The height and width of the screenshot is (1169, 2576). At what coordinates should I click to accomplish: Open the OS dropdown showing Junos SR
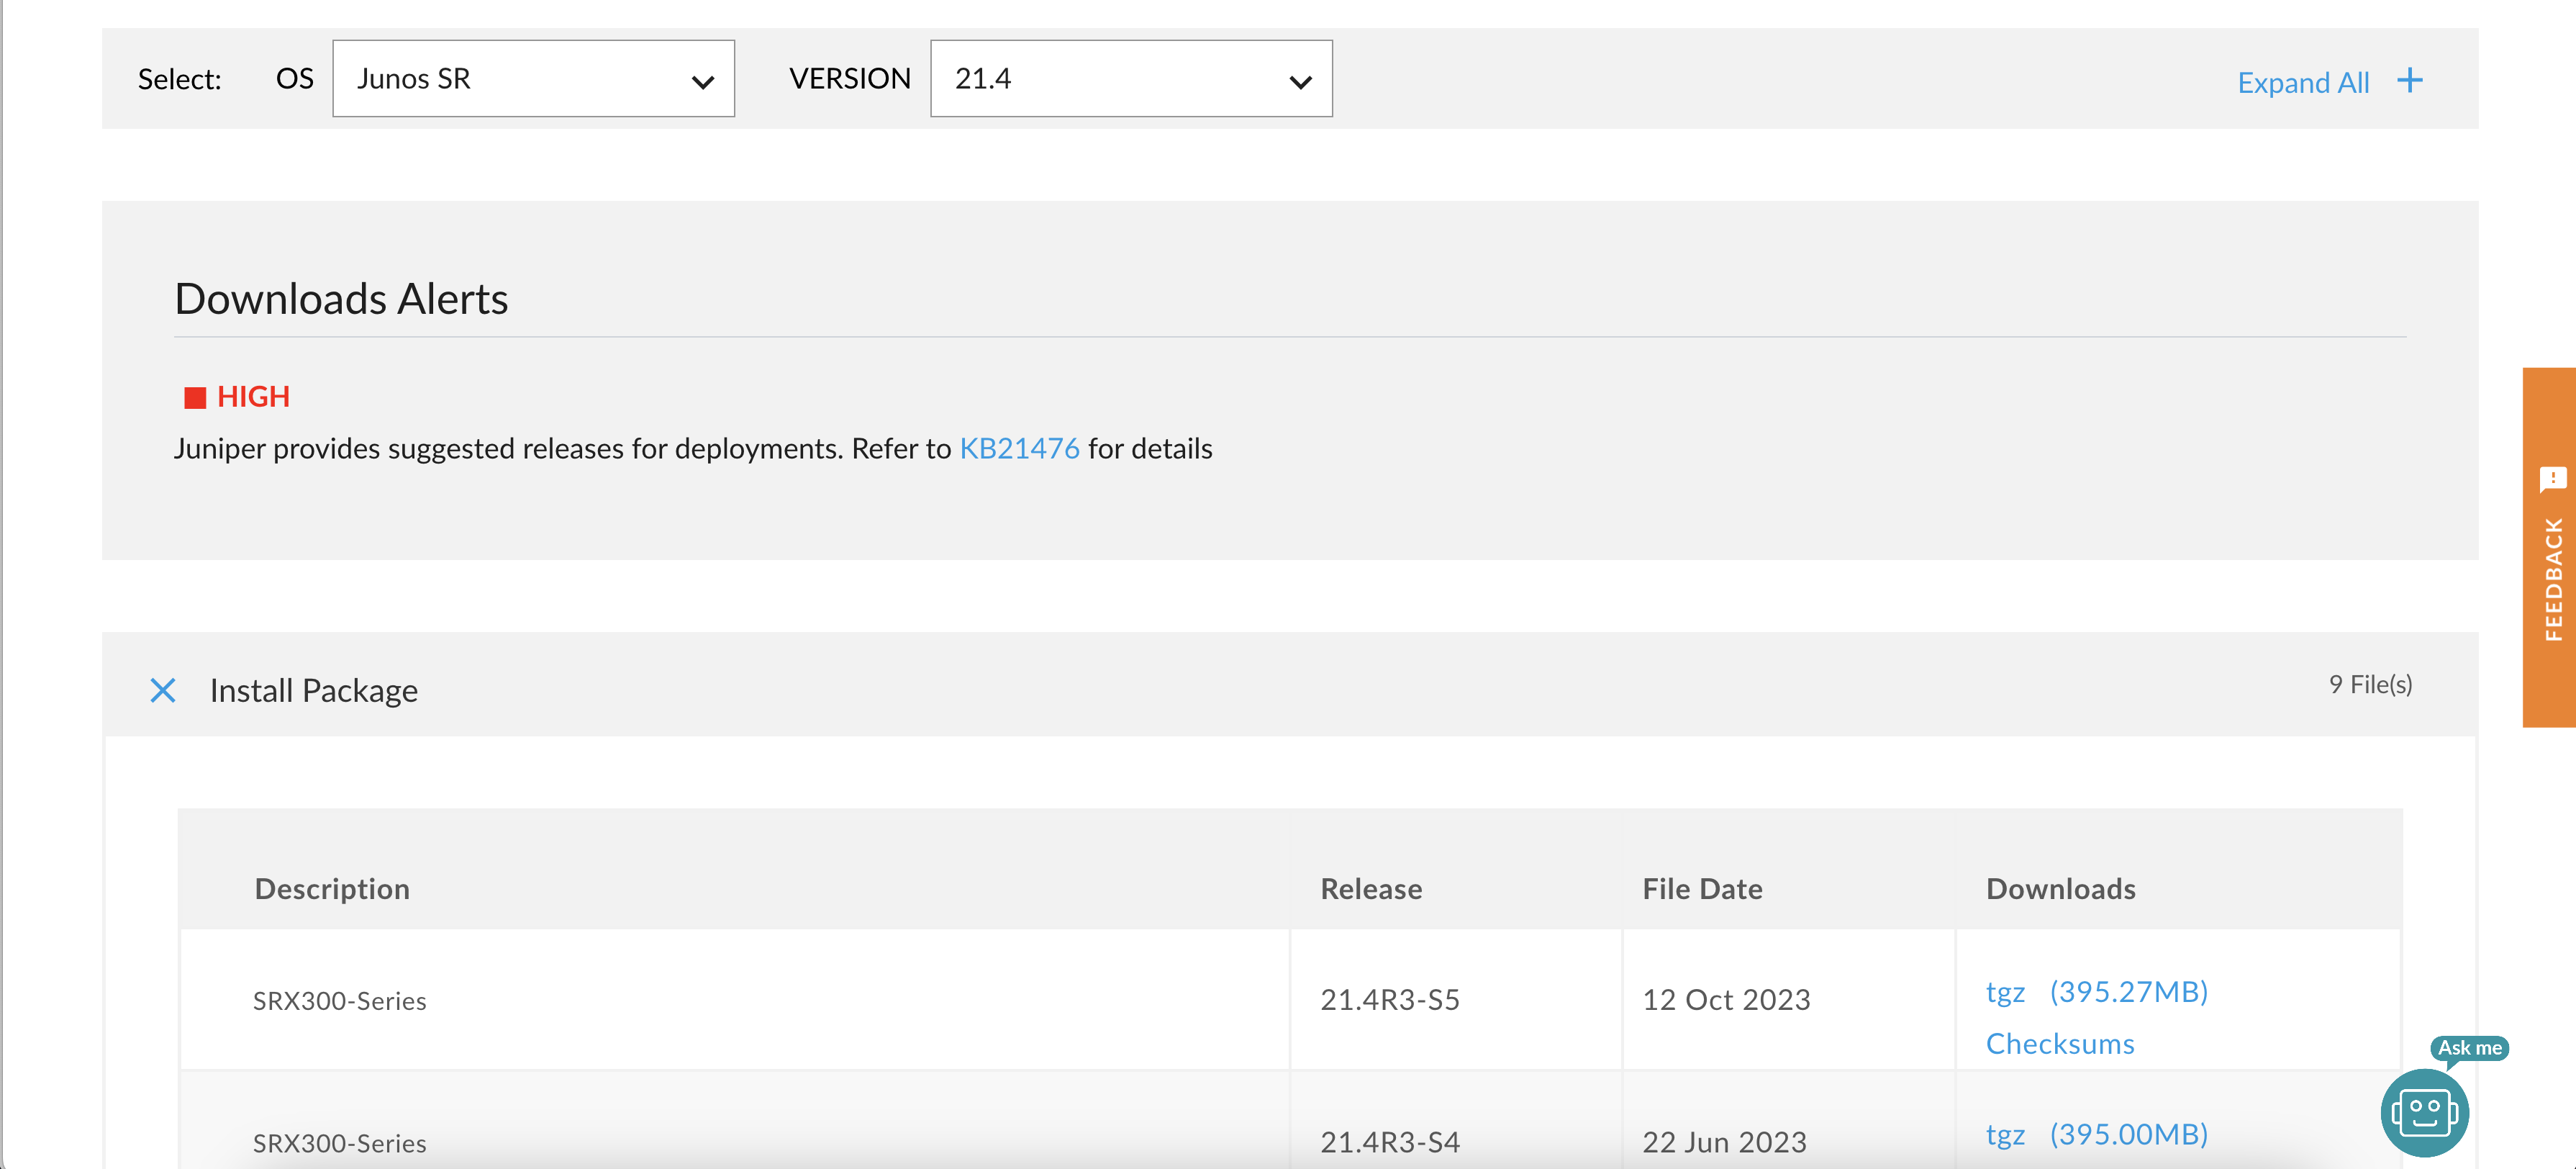click(533, 78)
